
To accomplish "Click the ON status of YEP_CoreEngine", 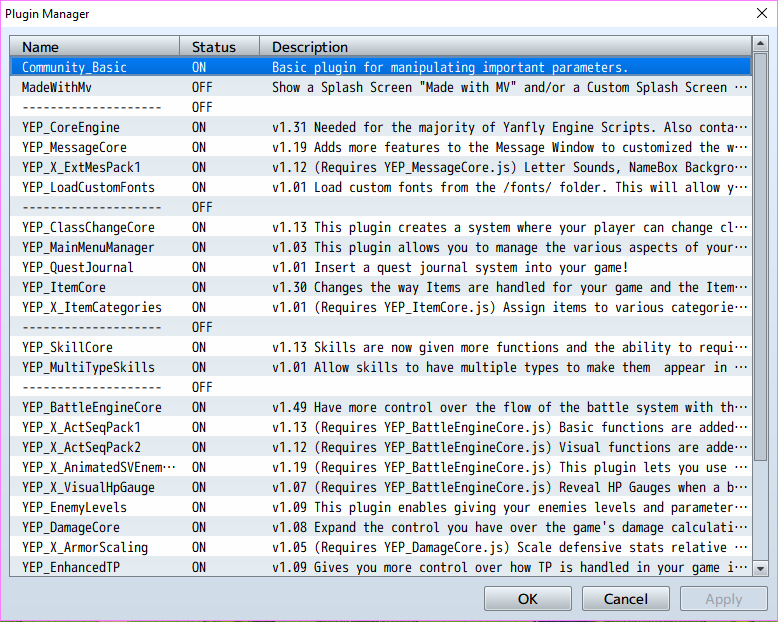I will pos(199,127).
